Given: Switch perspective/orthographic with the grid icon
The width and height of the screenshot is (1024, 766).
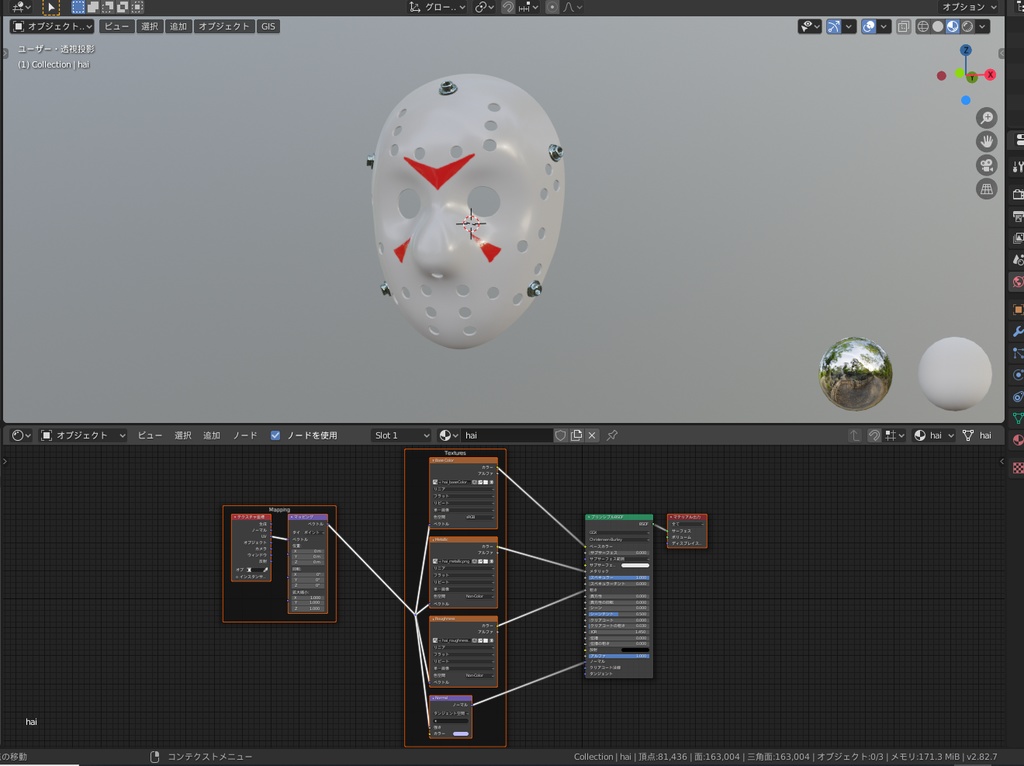Looking at the screenshot, I should click(x=986, y=189).
